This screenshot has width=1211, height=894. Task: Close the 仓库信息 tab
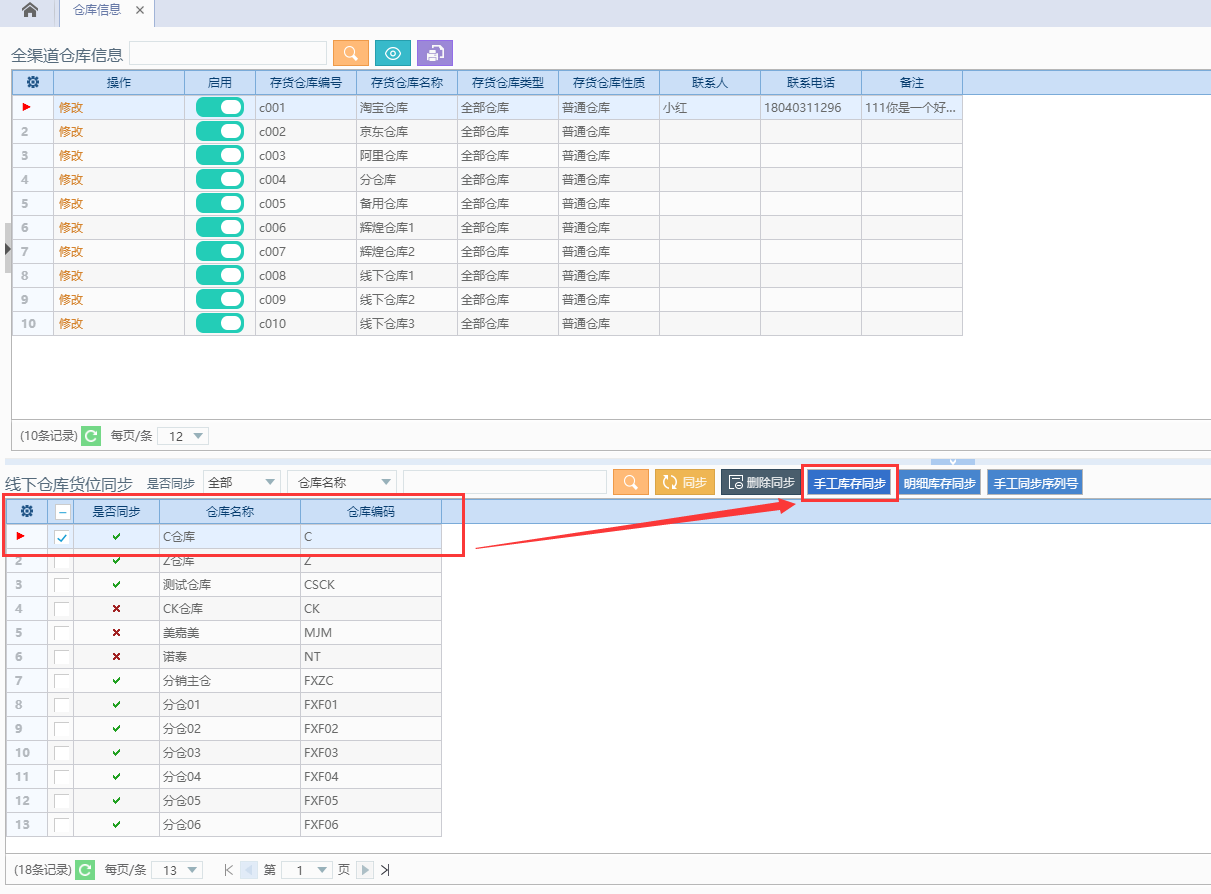(x=139, y=10)
